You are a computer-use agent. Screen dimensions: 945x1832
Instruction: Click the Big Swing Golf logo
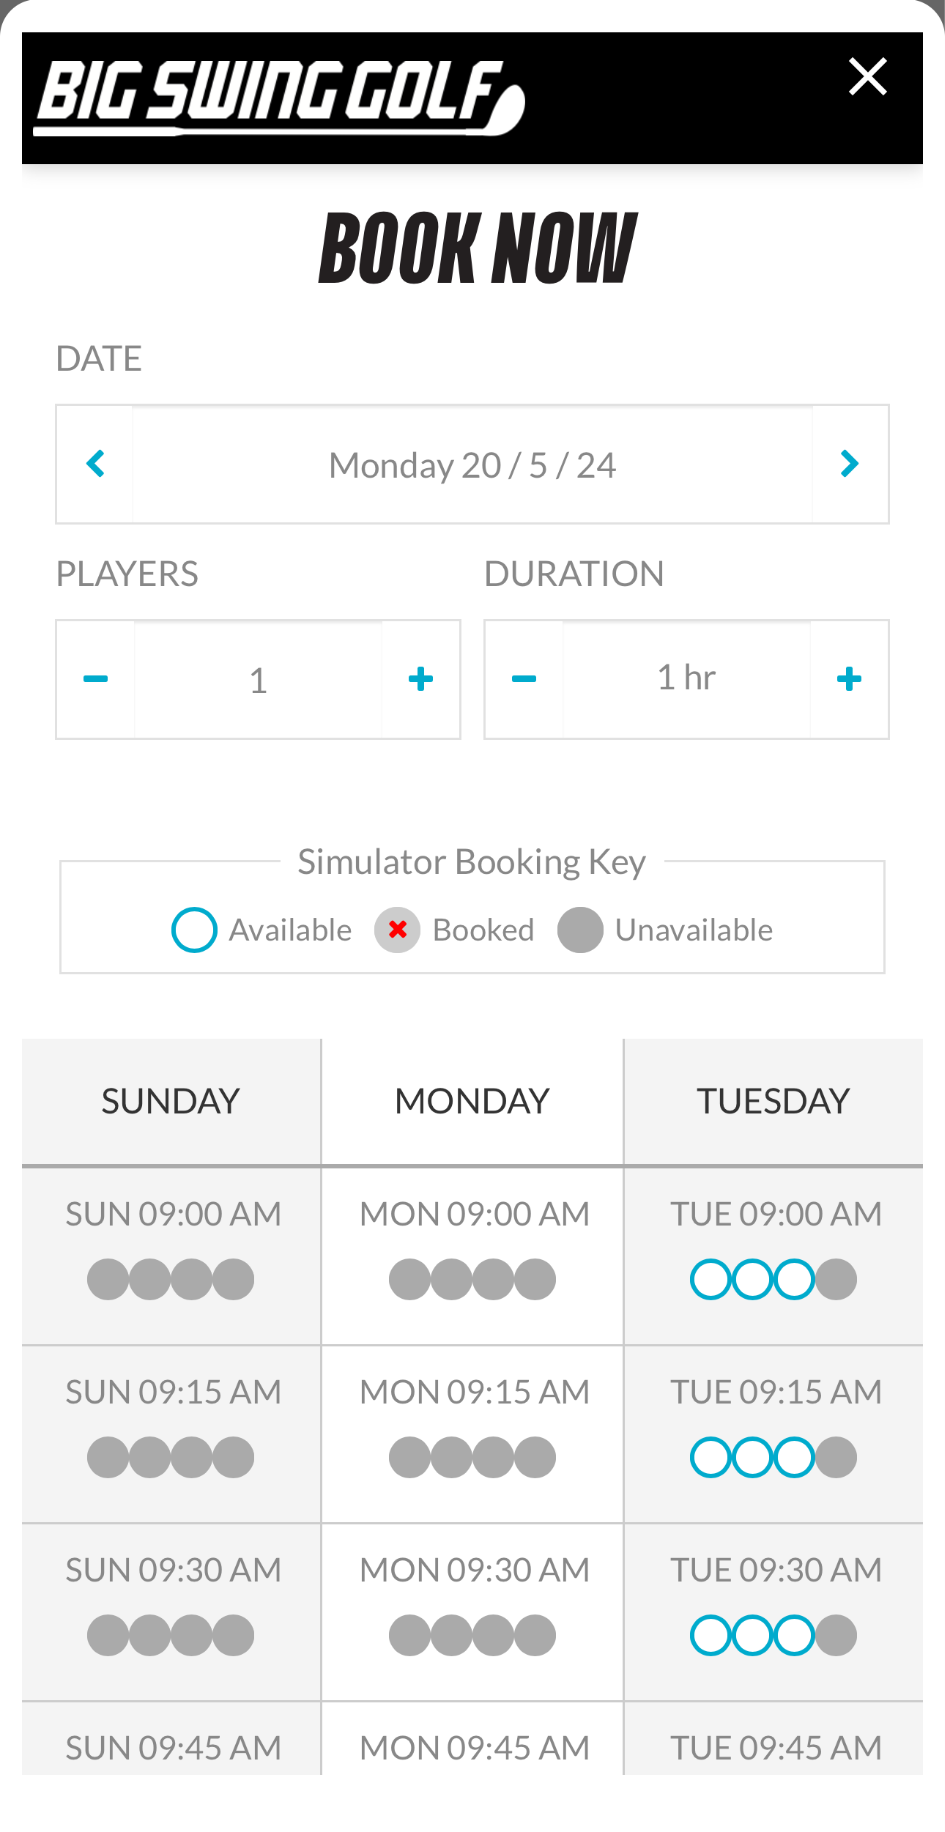coord(280,97)
